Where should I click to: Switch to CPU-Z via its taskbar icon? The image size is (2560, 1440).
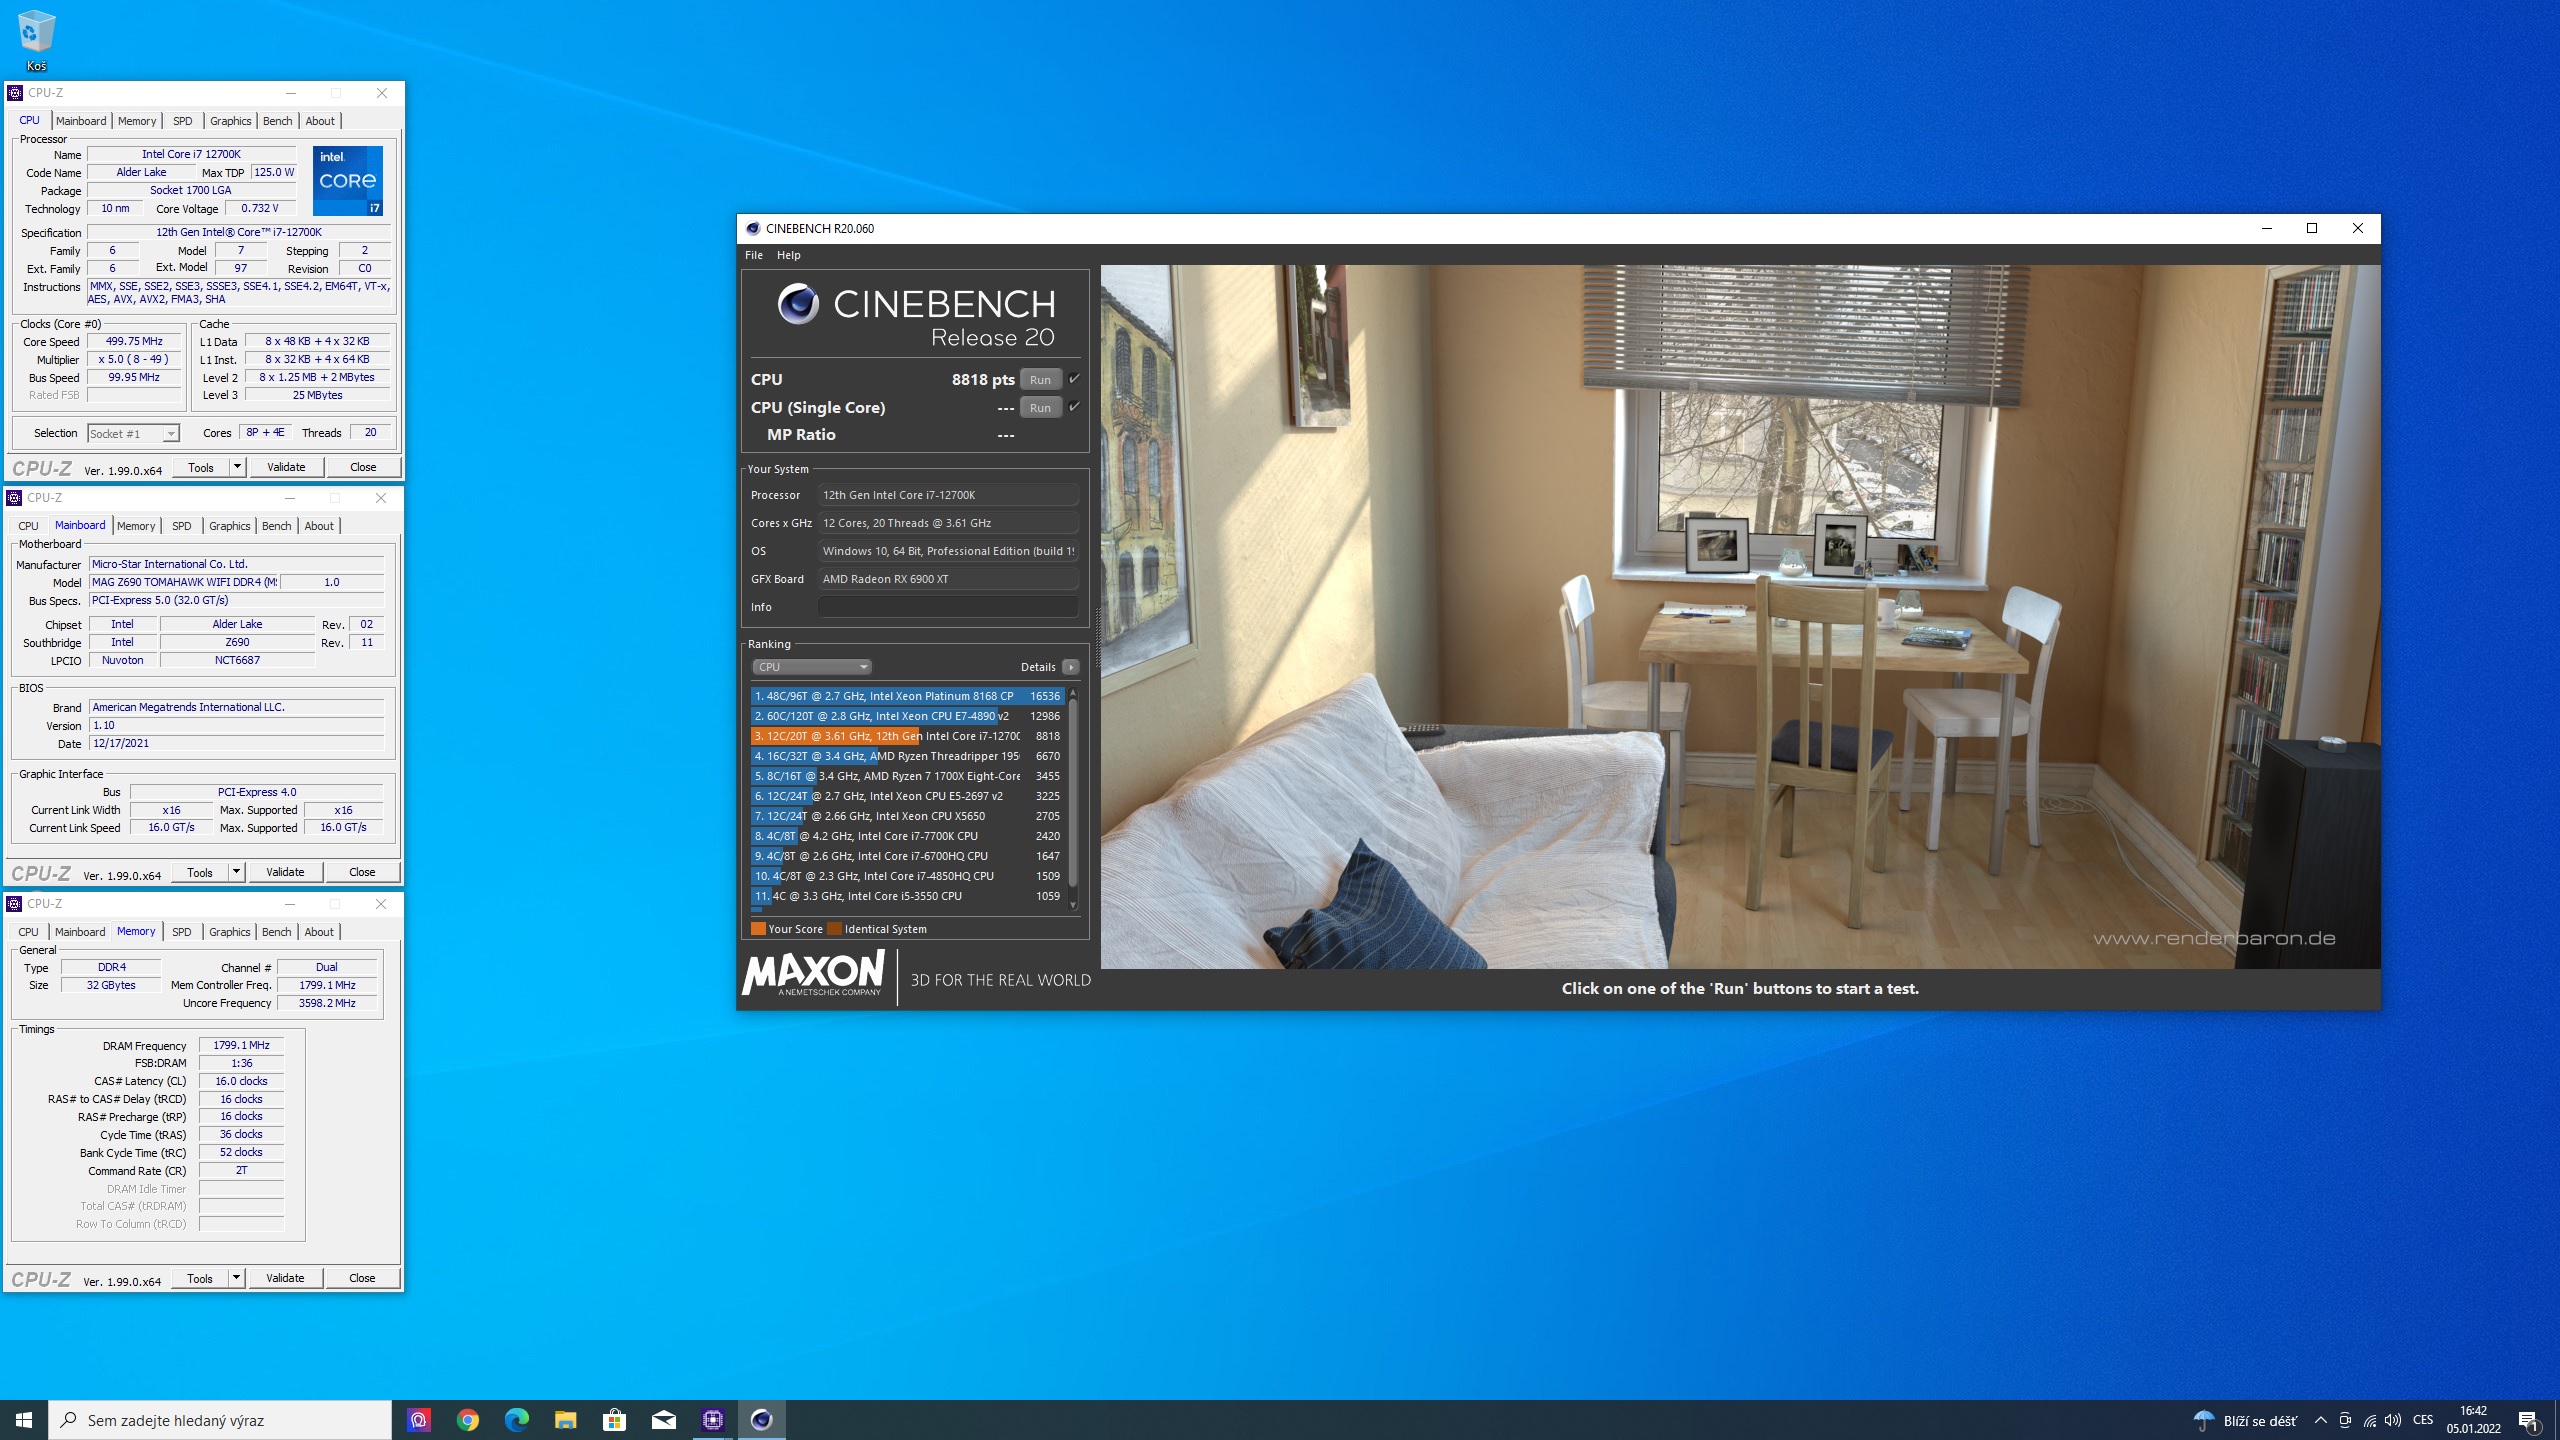coord(713,1419)
